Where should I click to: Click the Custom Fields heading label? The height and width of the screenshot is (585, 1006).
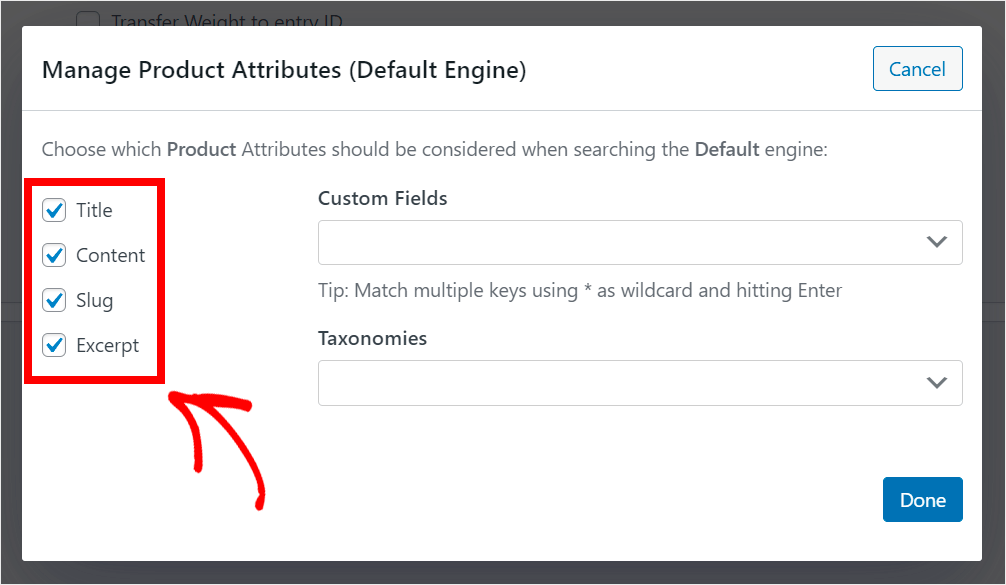pyautogui.click(x=382, y=198)
